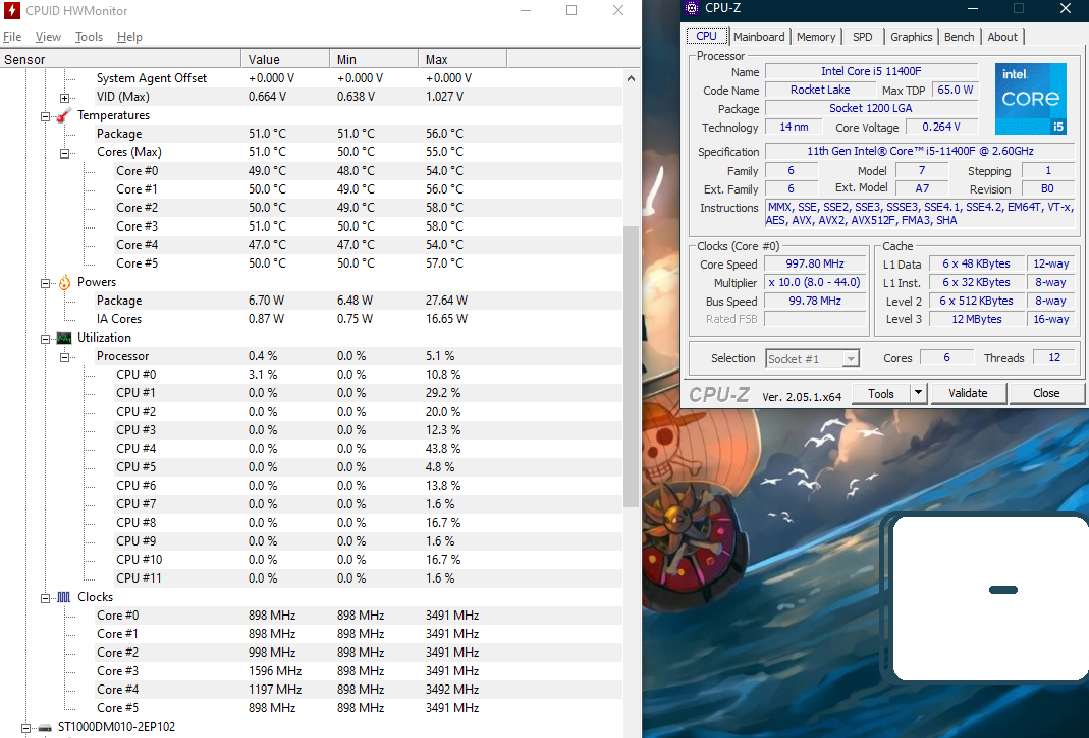Switch to the SPD tab in CPU-Z
Viewport: 1089px width, 738px height.
(x=863, y=37)
